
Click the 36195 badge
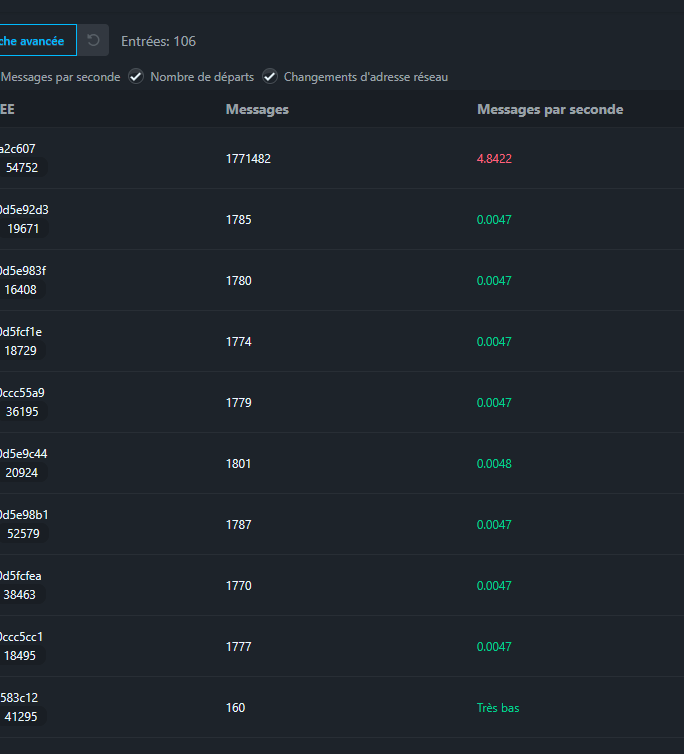22,412
